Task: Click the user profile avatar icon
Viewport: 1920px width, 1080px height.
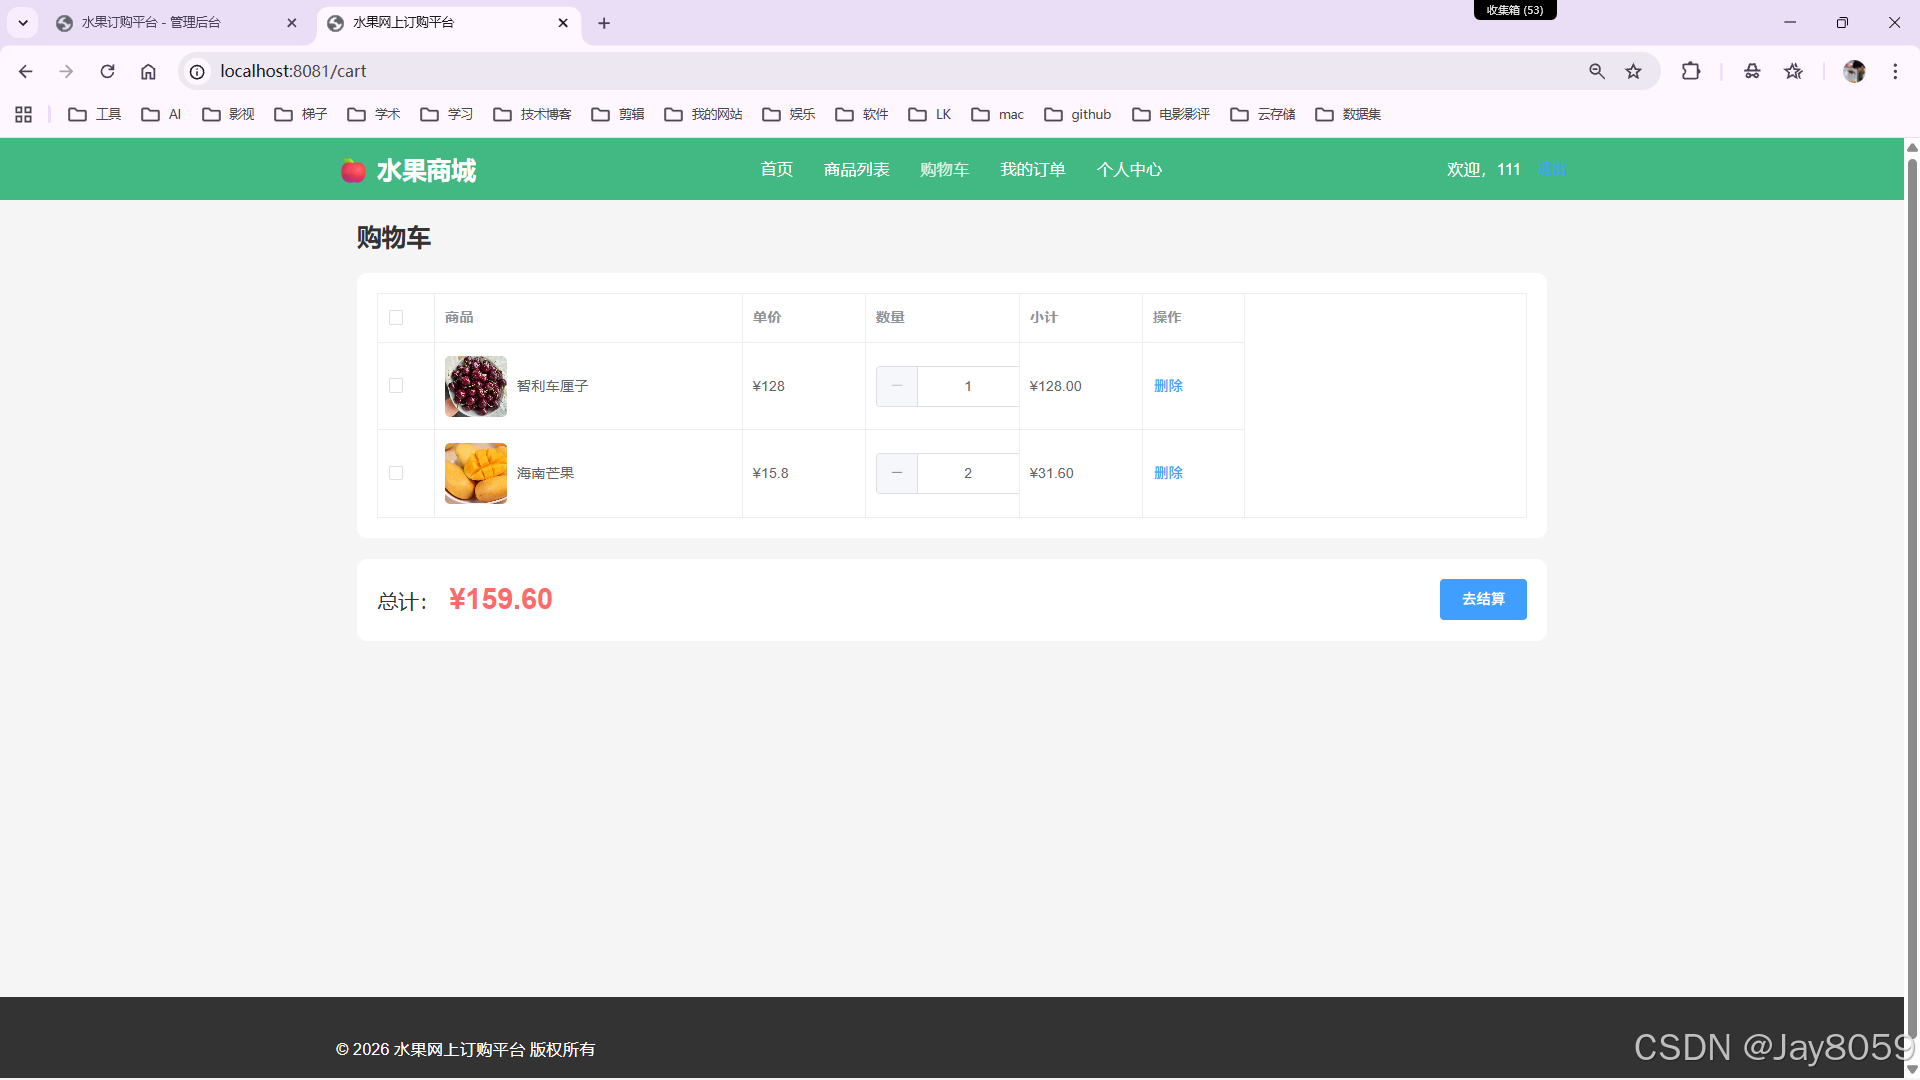Action: [1853, 71]
